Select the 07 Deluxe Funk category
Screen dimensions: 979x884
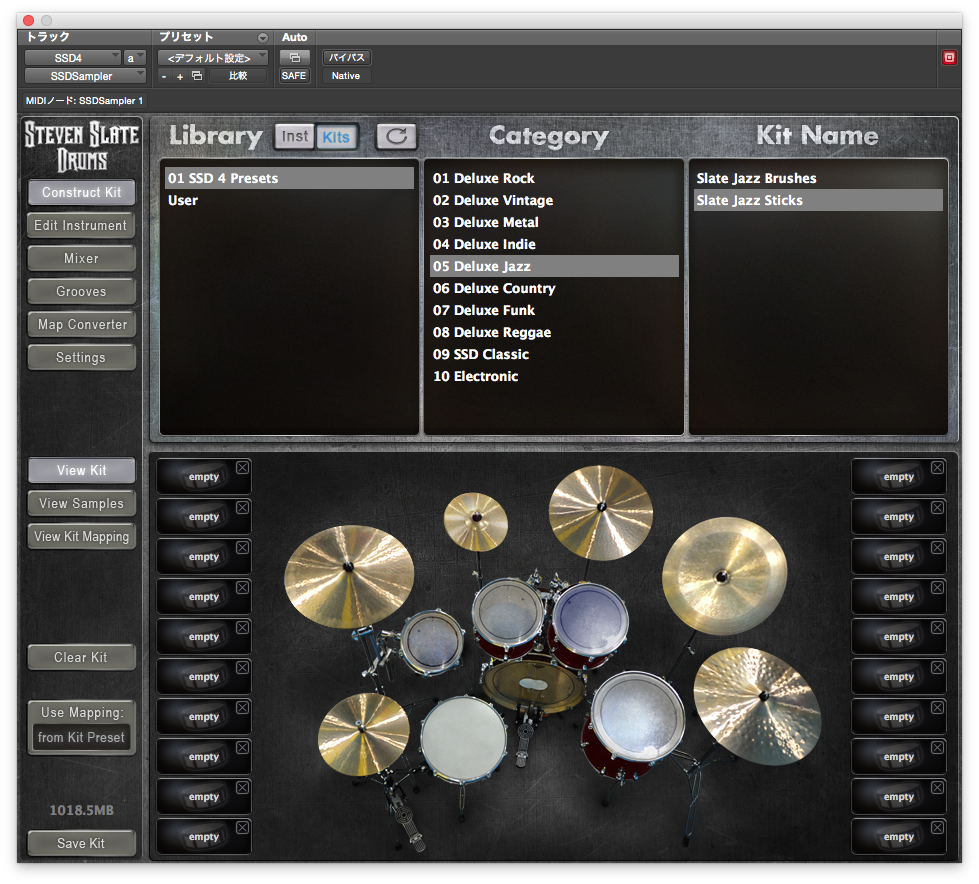click(x=554, y=310)
